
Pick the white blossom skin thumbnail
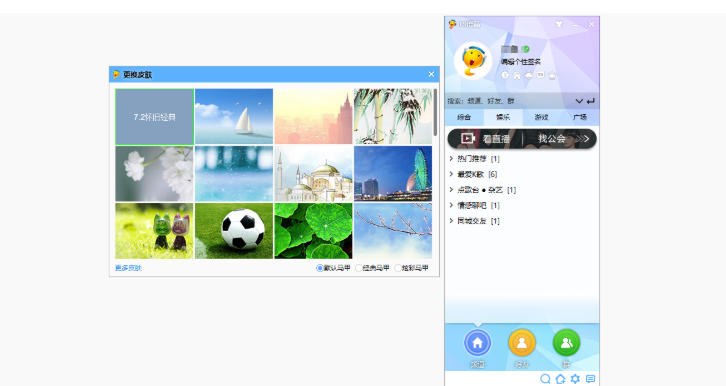point(155,174)
